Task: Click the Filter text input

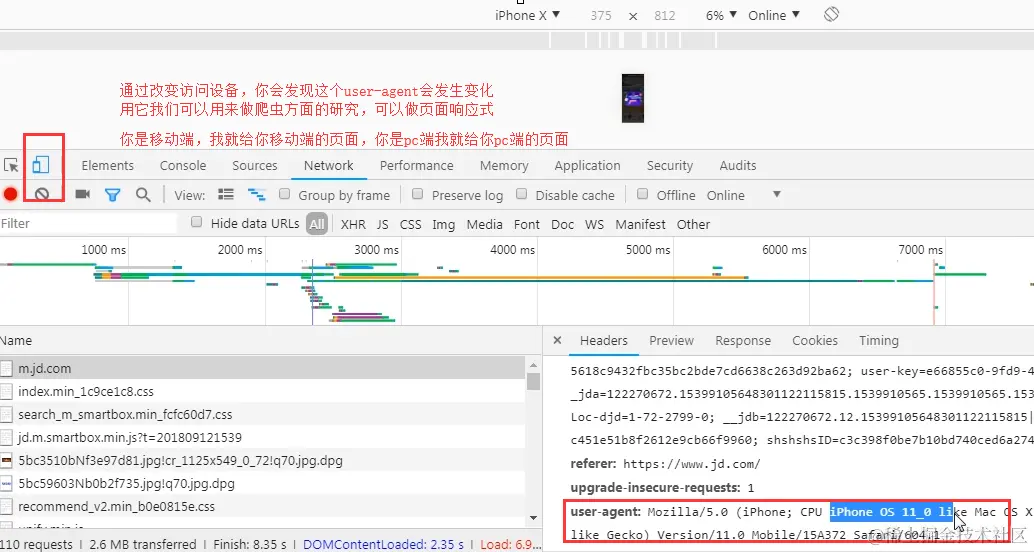Action: pos(88,224)
